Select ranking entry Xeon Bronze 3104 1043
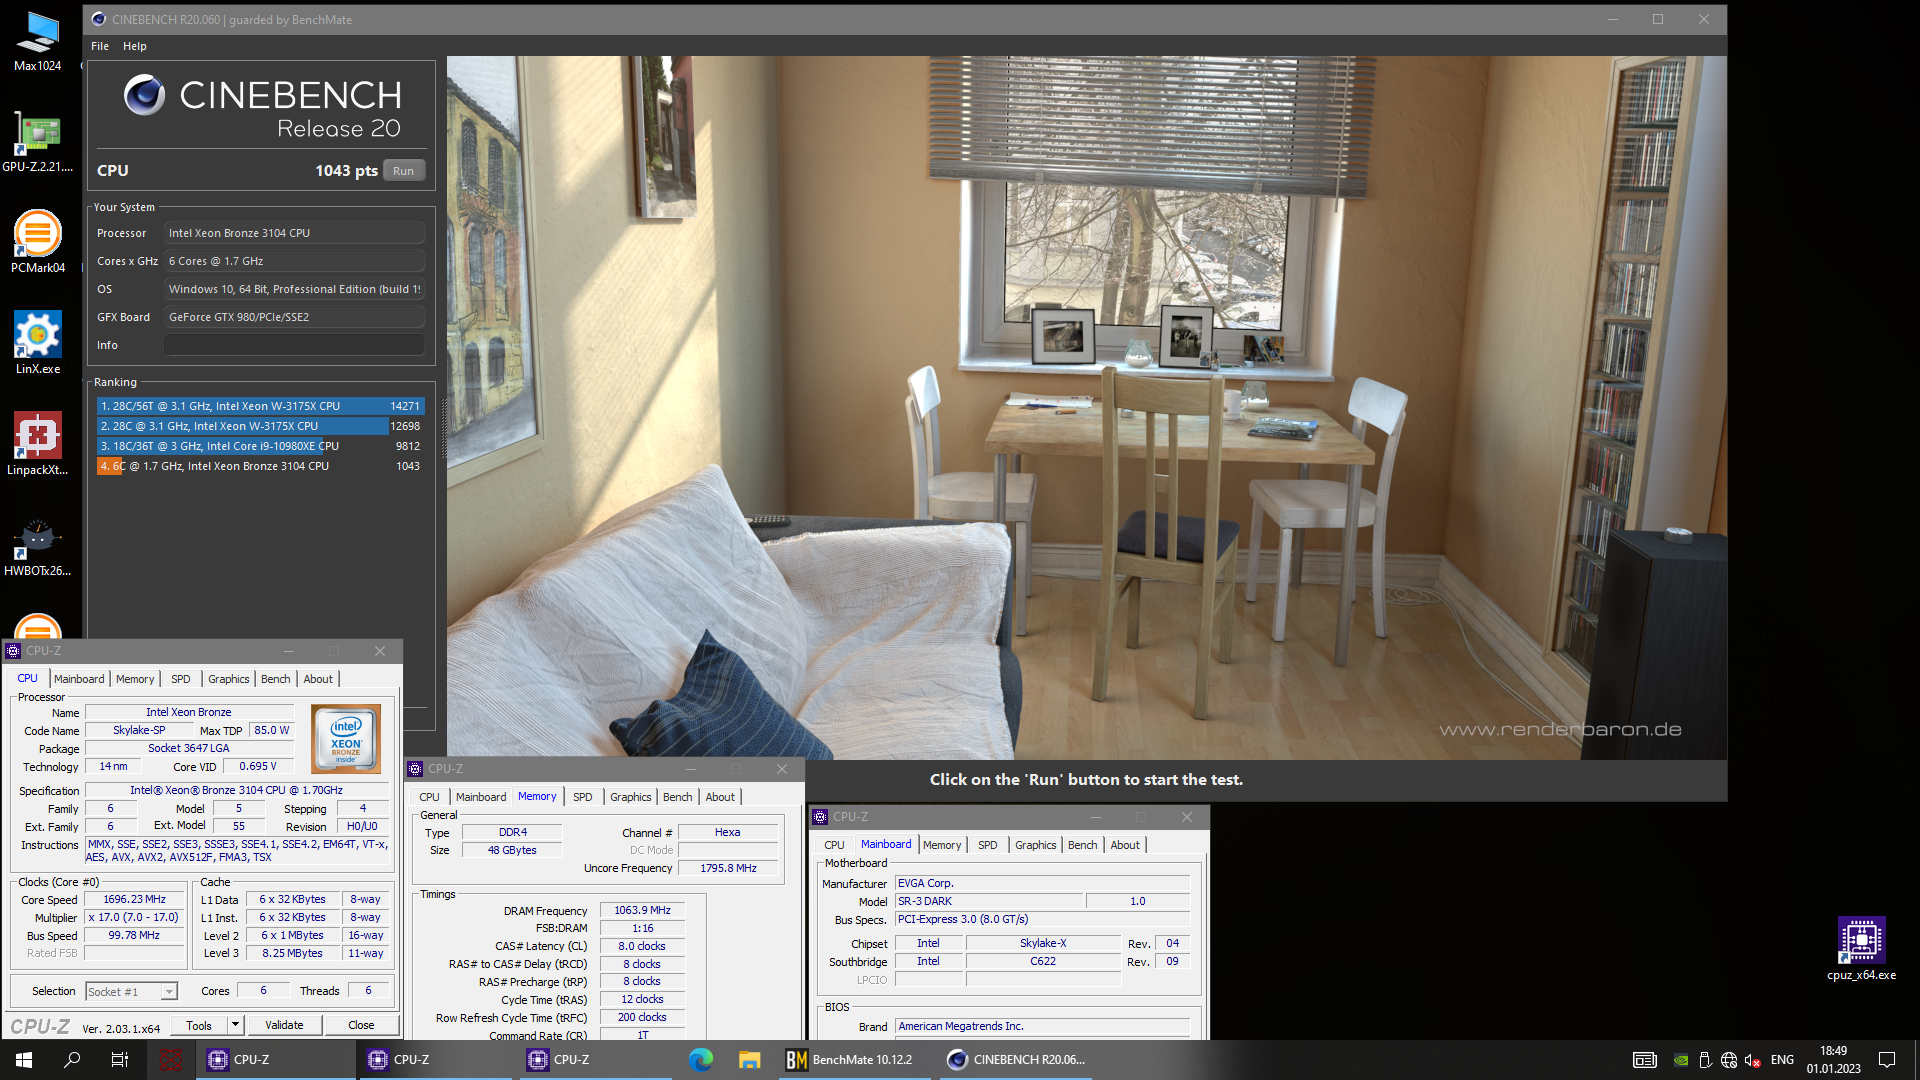 coord(260,466)
